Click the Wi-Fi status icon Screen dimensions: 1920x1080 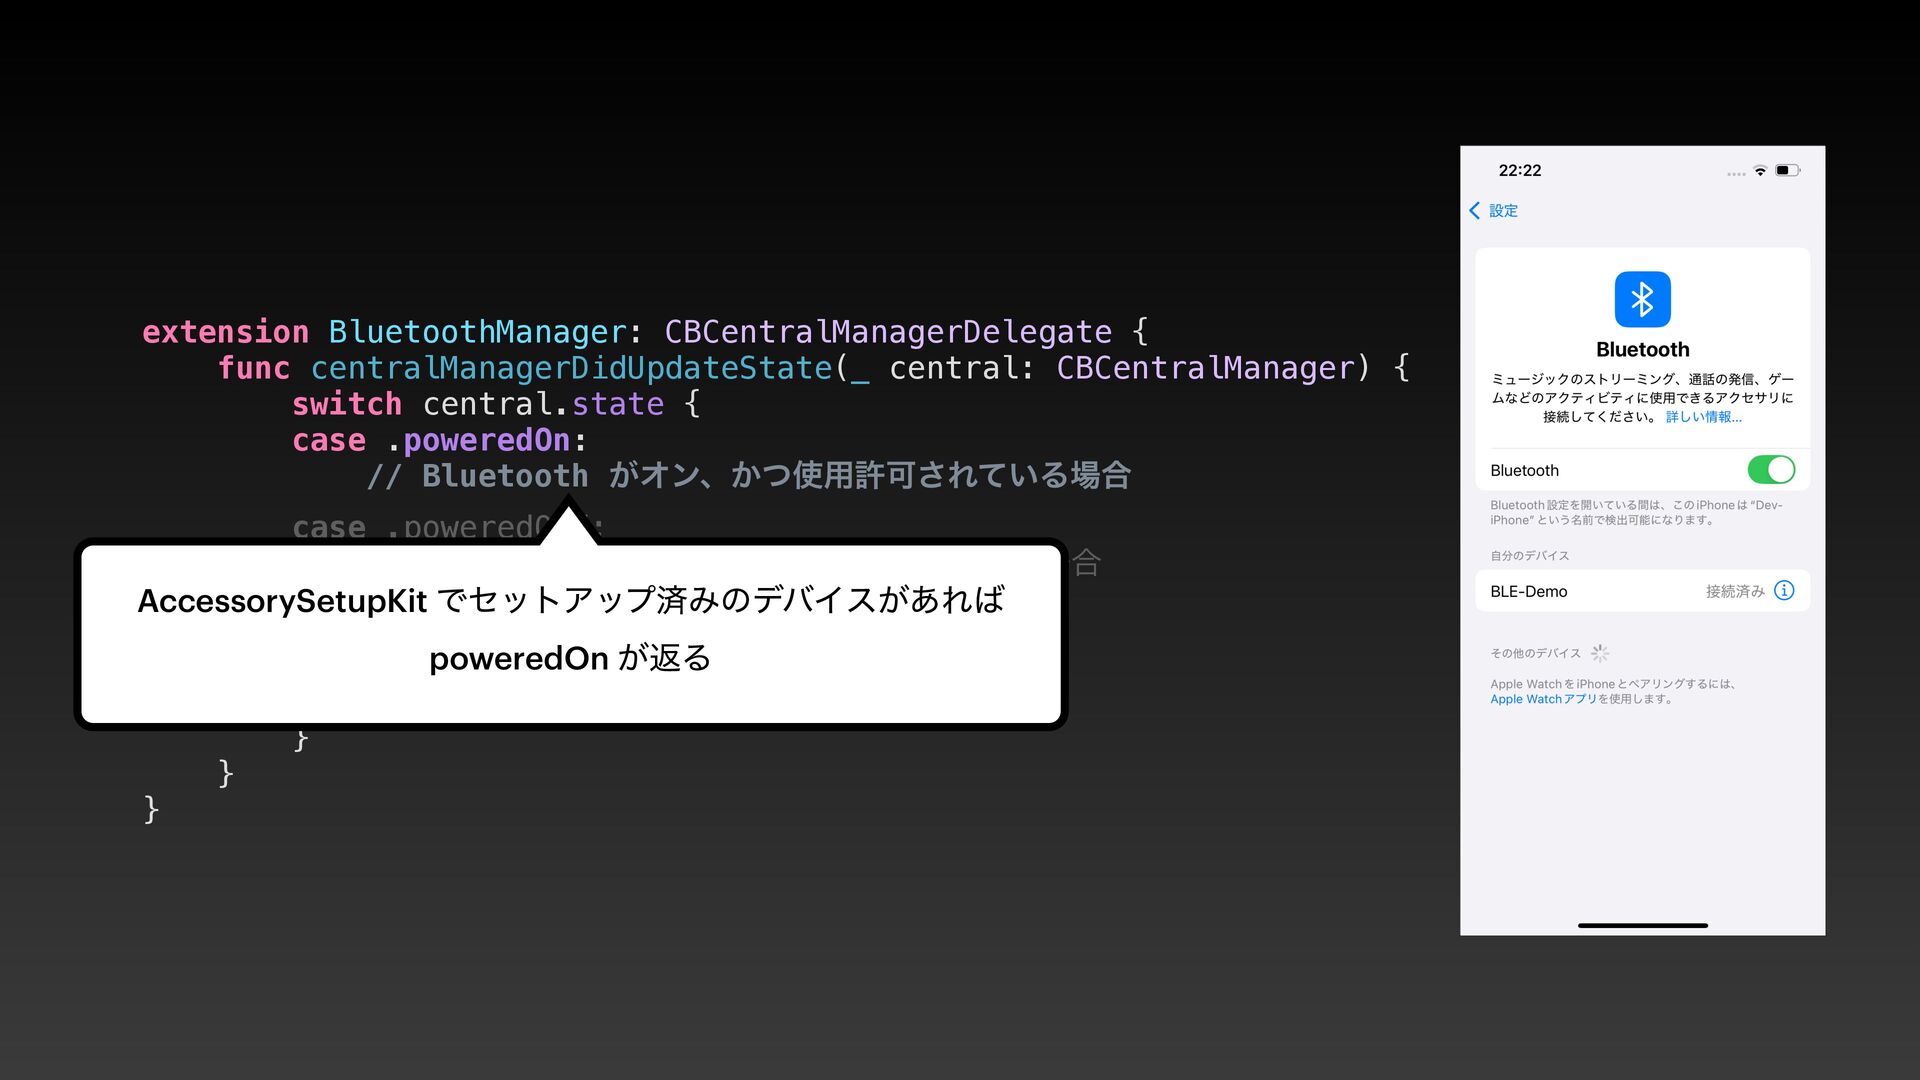(1760, 171)
